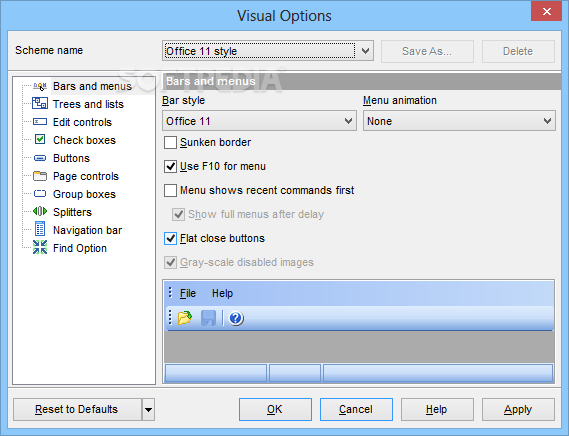Click first status bar panel in preview
The height and width of the screenshot is (436, 569).
tap(216, 373)
